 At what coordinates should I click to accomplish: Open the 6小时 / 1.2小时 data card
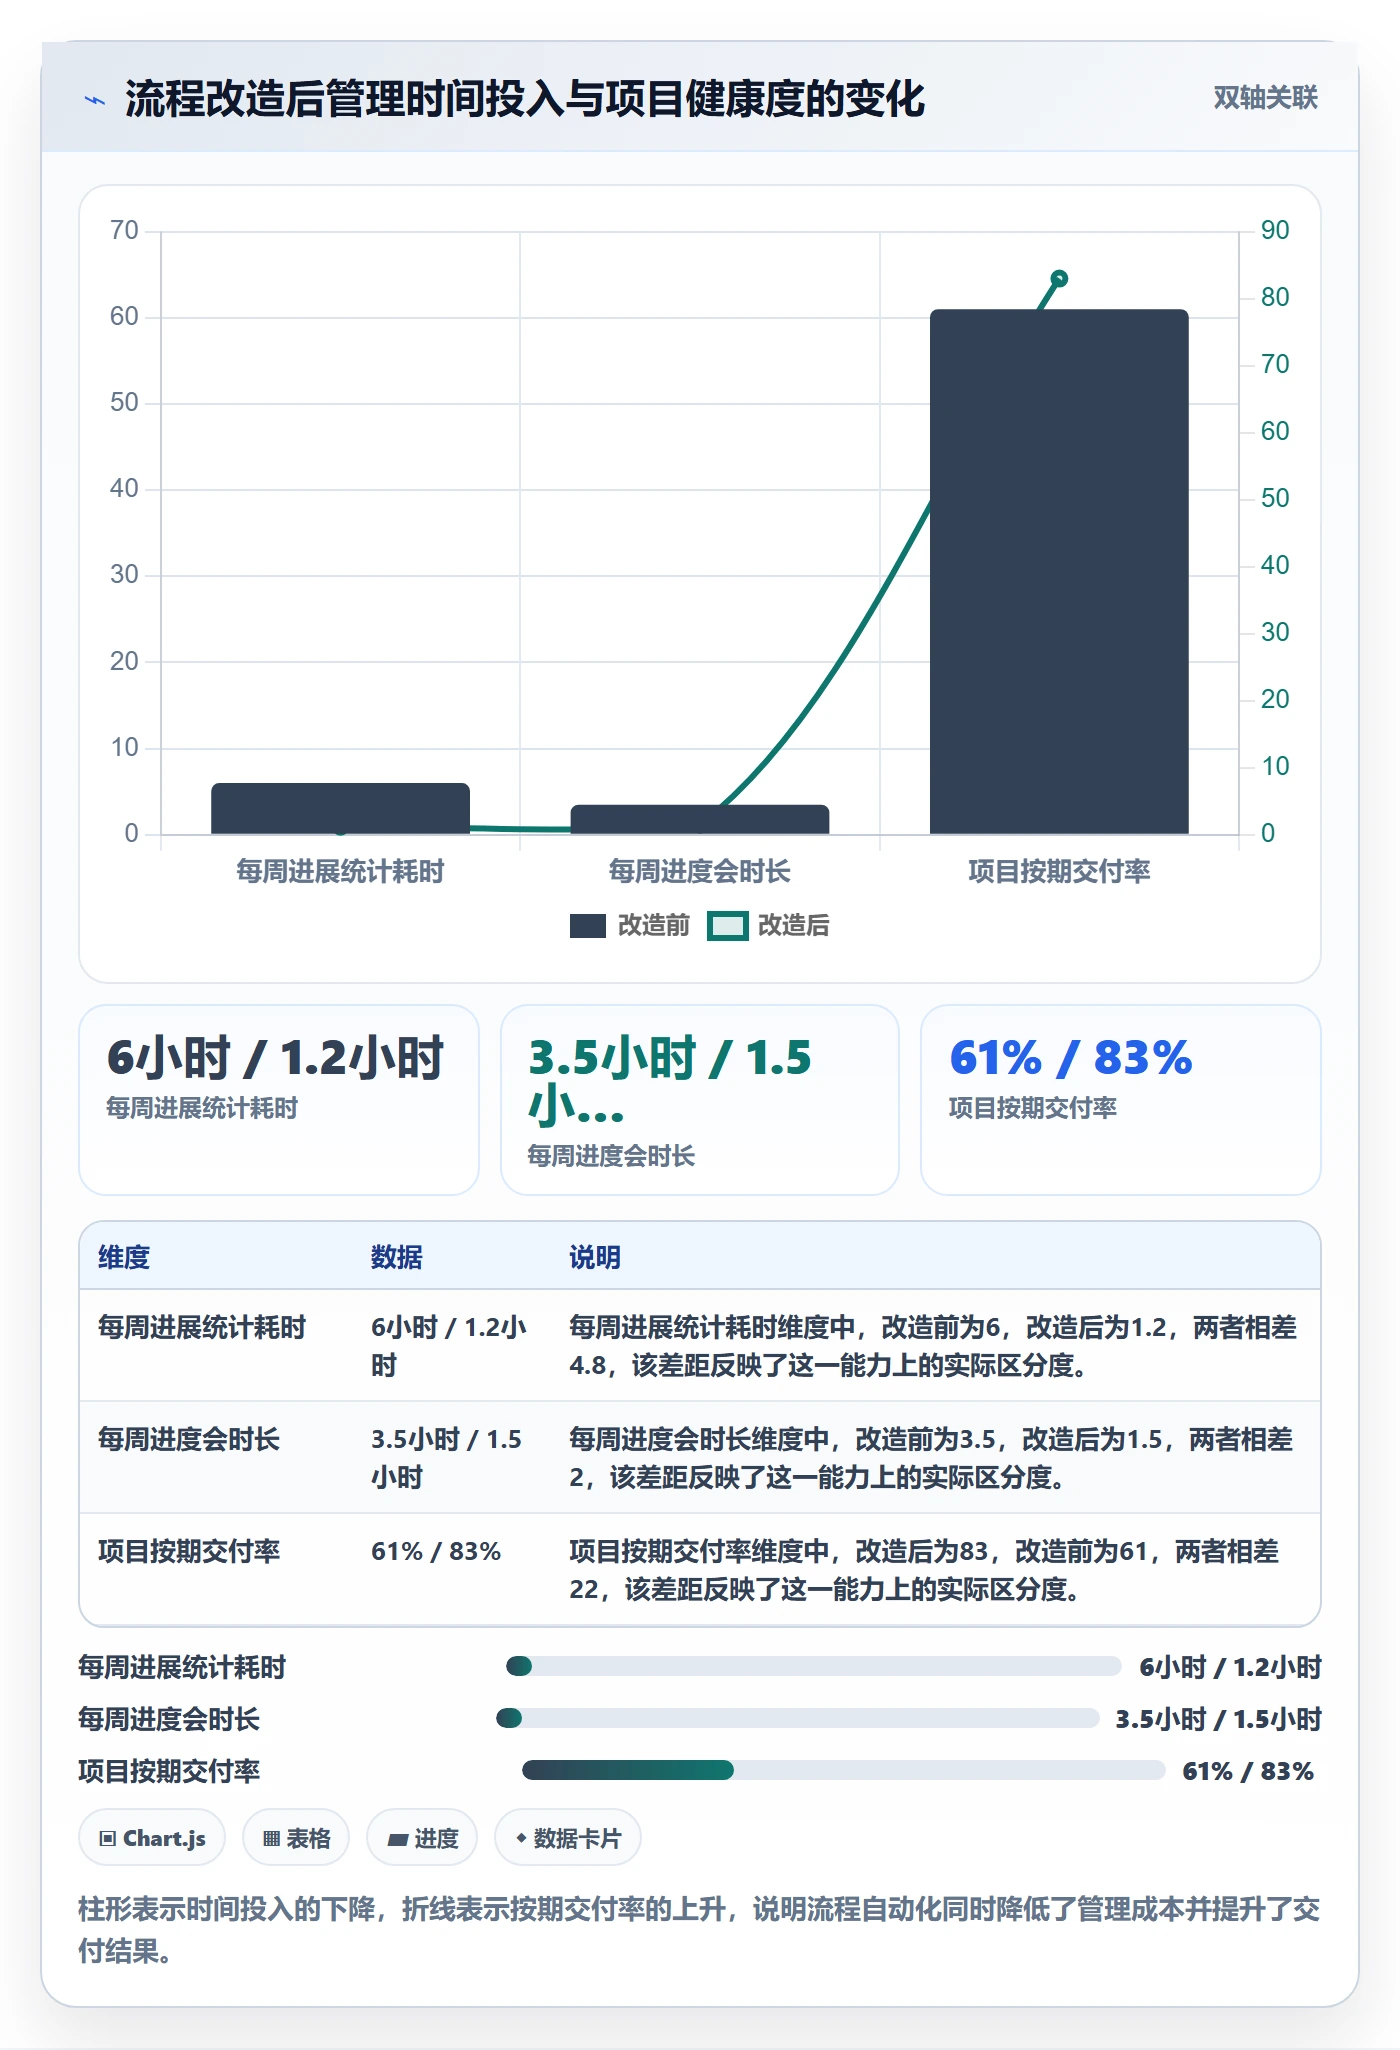[279, 1100]
